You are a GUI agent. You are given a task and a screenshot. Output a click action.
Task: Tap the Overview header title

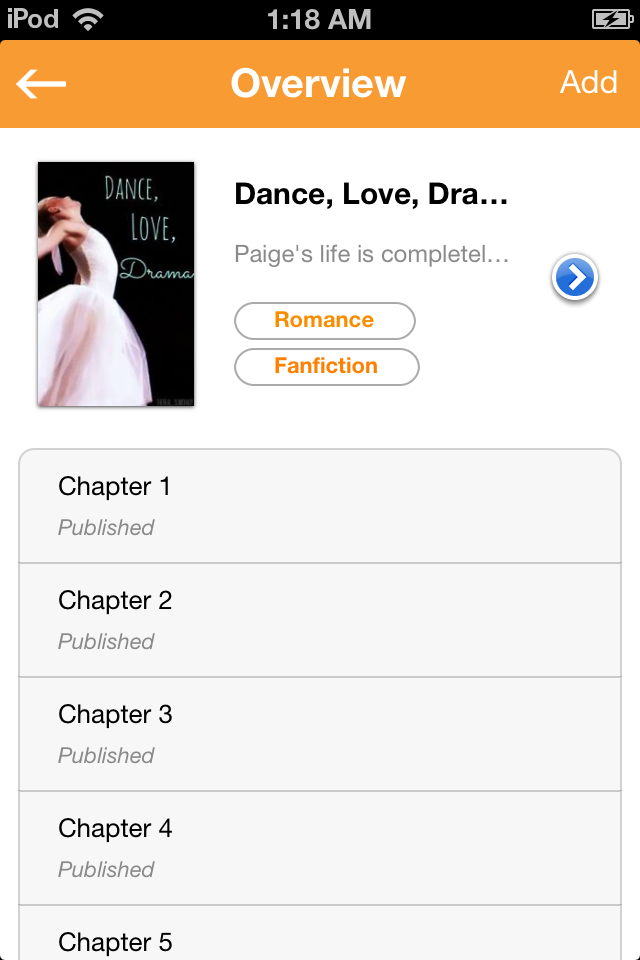pos(318,83)
